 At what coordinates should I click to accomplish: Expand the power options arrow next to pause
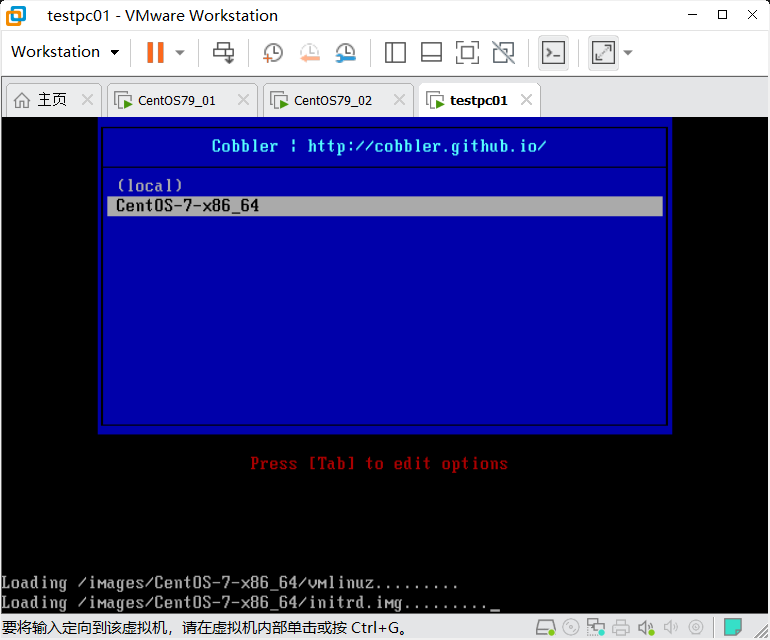[x=180, y=52]
